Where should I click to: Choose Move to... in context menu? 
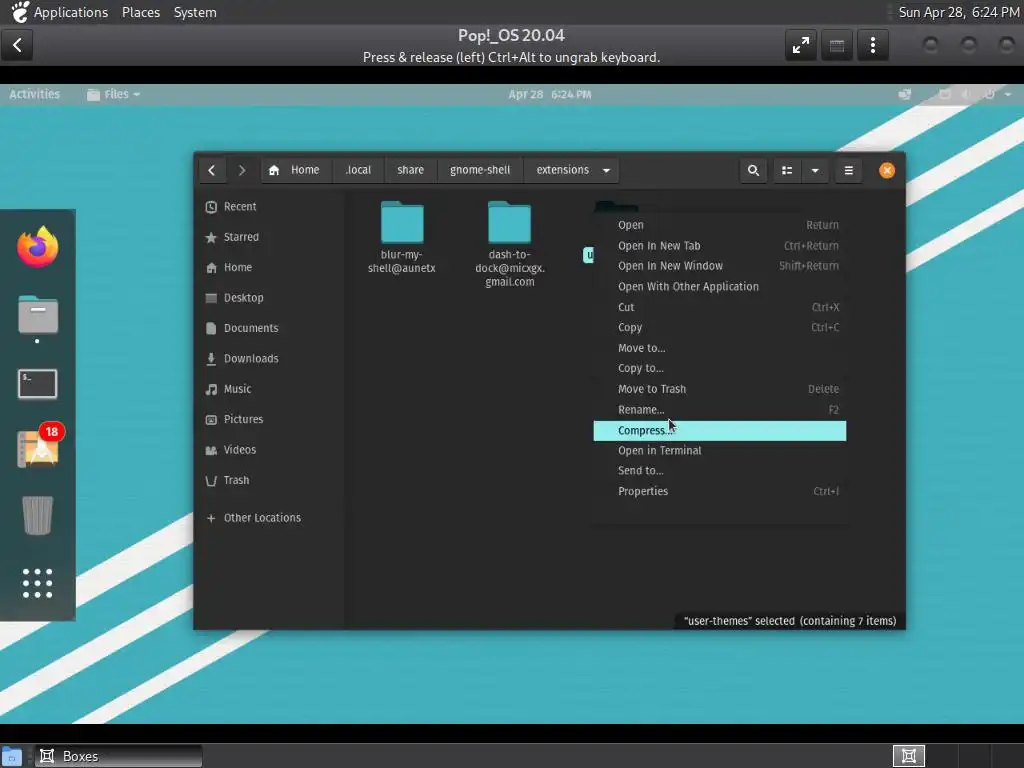[720, 349]
